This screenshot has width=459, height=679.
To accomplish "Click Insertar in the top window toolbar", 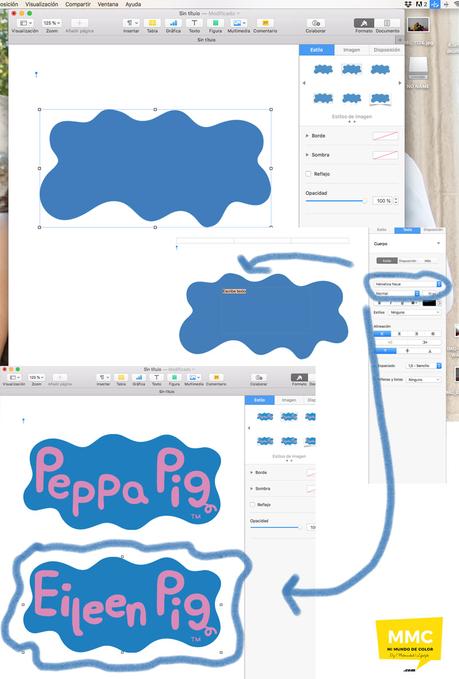I will point(131,23).
